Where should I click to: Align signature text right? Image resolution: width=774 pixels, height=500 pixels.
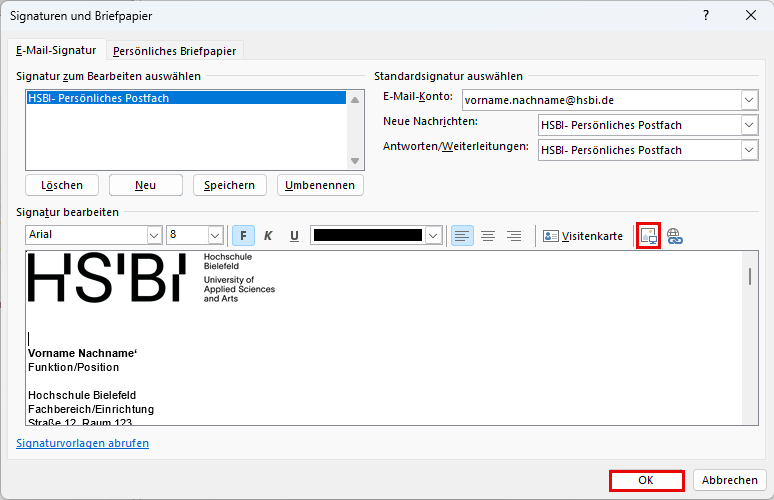(514, 236)
